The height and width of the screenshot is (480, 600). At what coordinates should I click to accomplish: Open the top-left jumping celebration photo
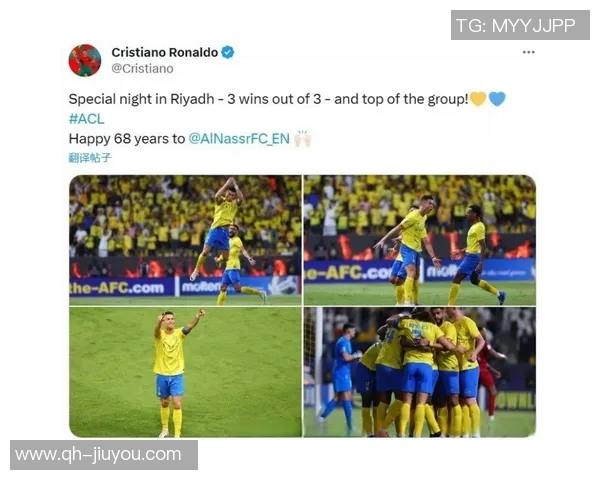click(185, 240)
